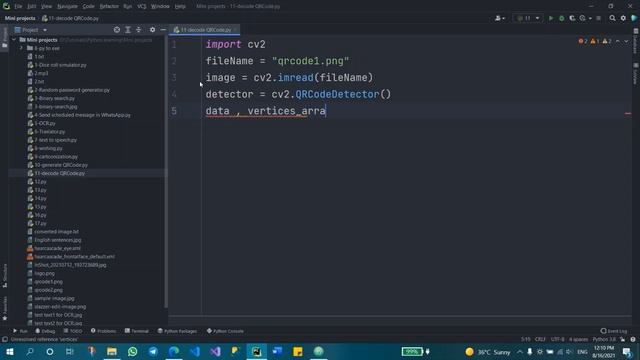Open Project panel gear options

pyautogui.click(x=152, y=30)
